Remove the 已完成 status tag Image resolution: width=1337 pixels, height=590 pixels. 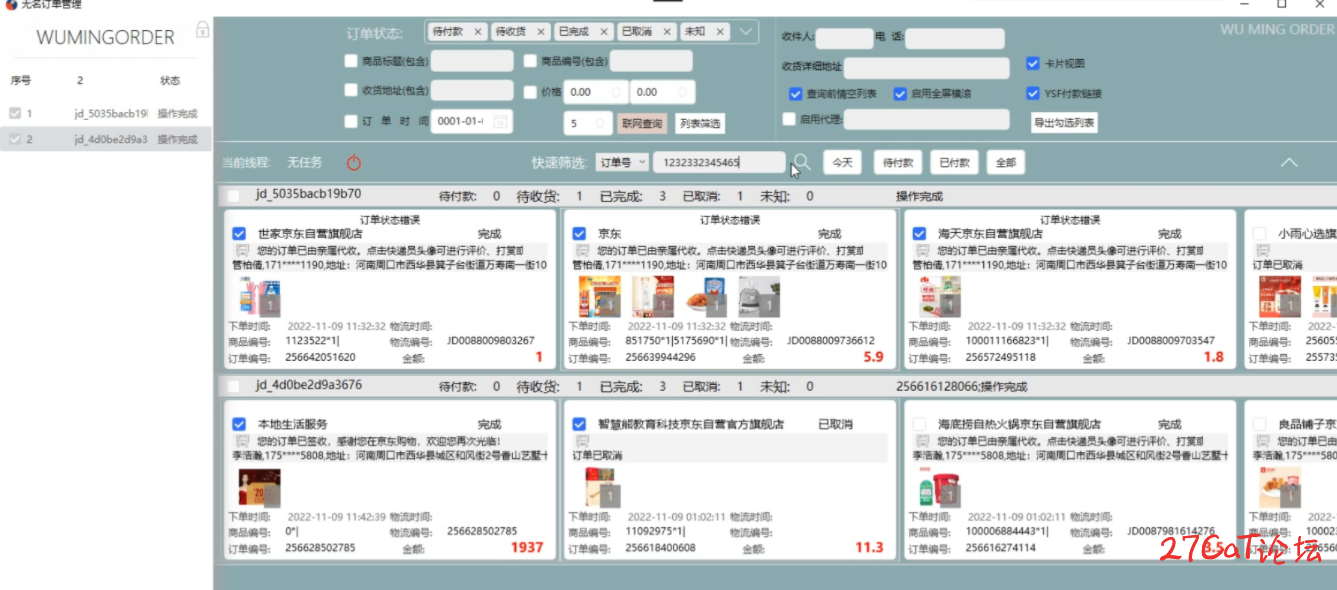pos(603,32)
